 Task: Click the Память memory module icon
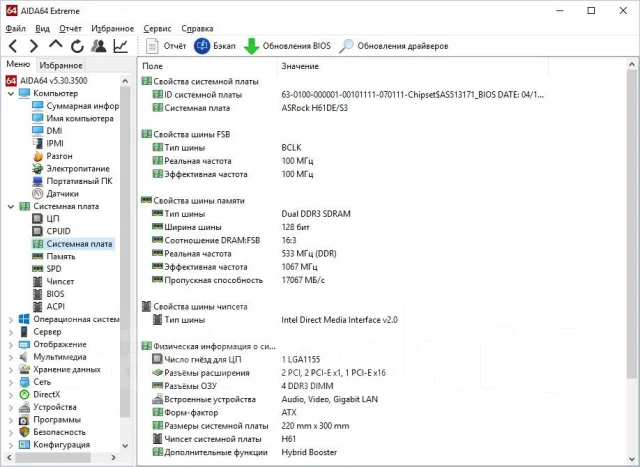(x=38, y=256)
